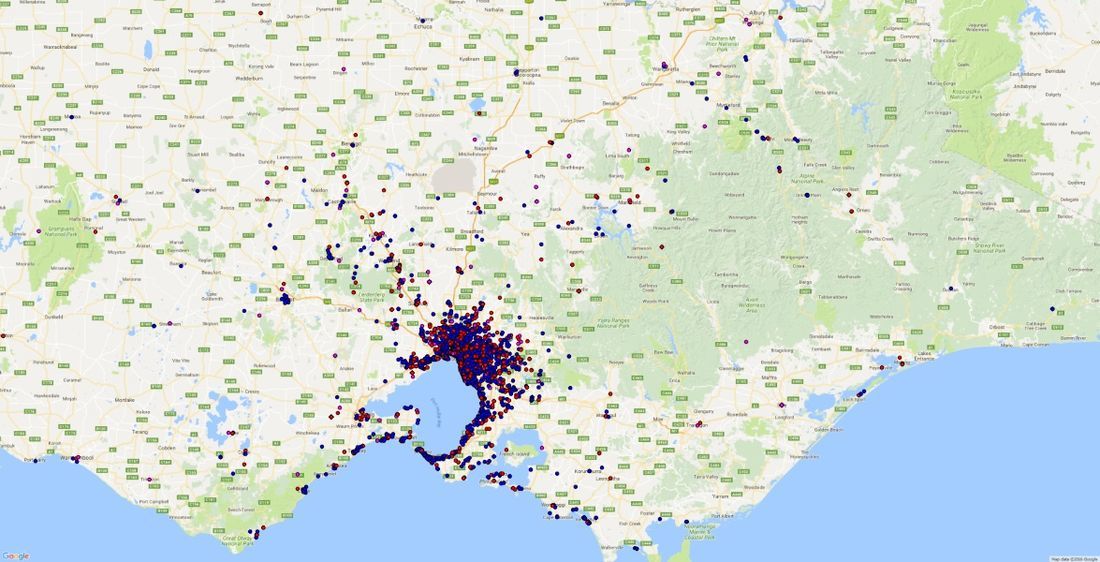Viewport: 1100px width, 562px height.
Task: Click the Google logo on the map
Action: point(16,556)
